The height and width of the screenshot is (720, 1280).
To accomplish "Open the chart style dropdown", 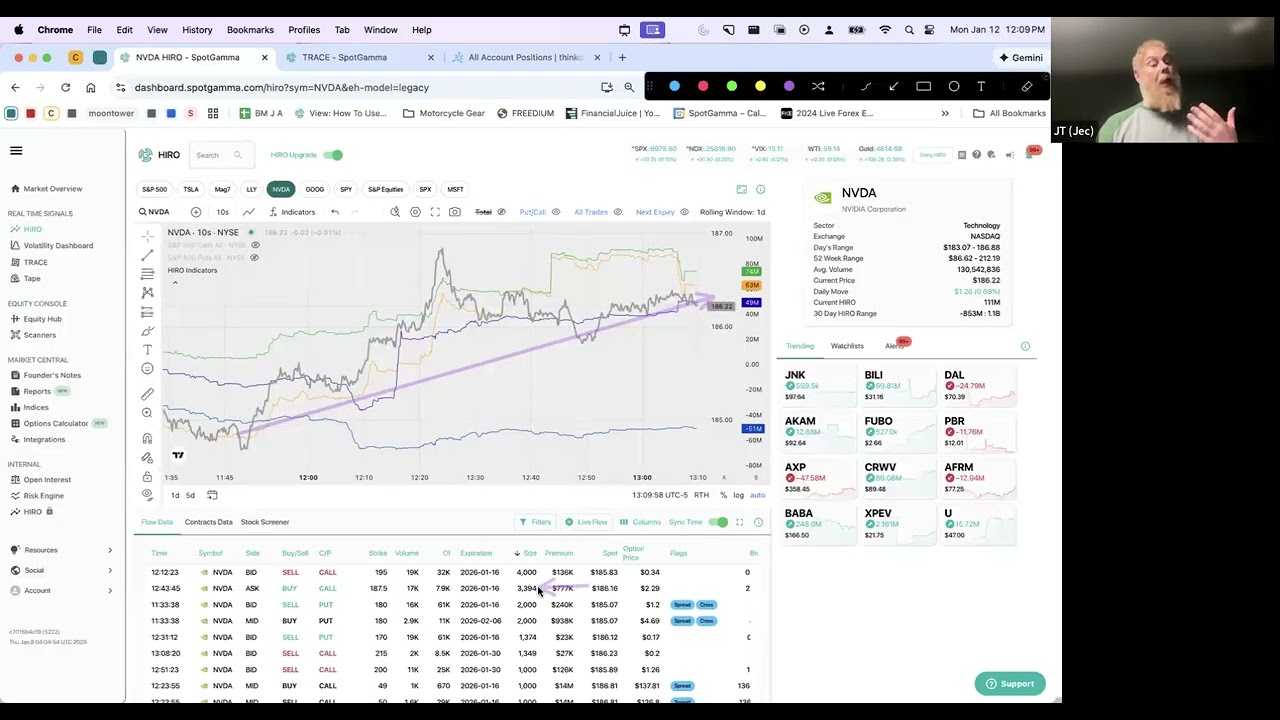I will coord(248,212).
